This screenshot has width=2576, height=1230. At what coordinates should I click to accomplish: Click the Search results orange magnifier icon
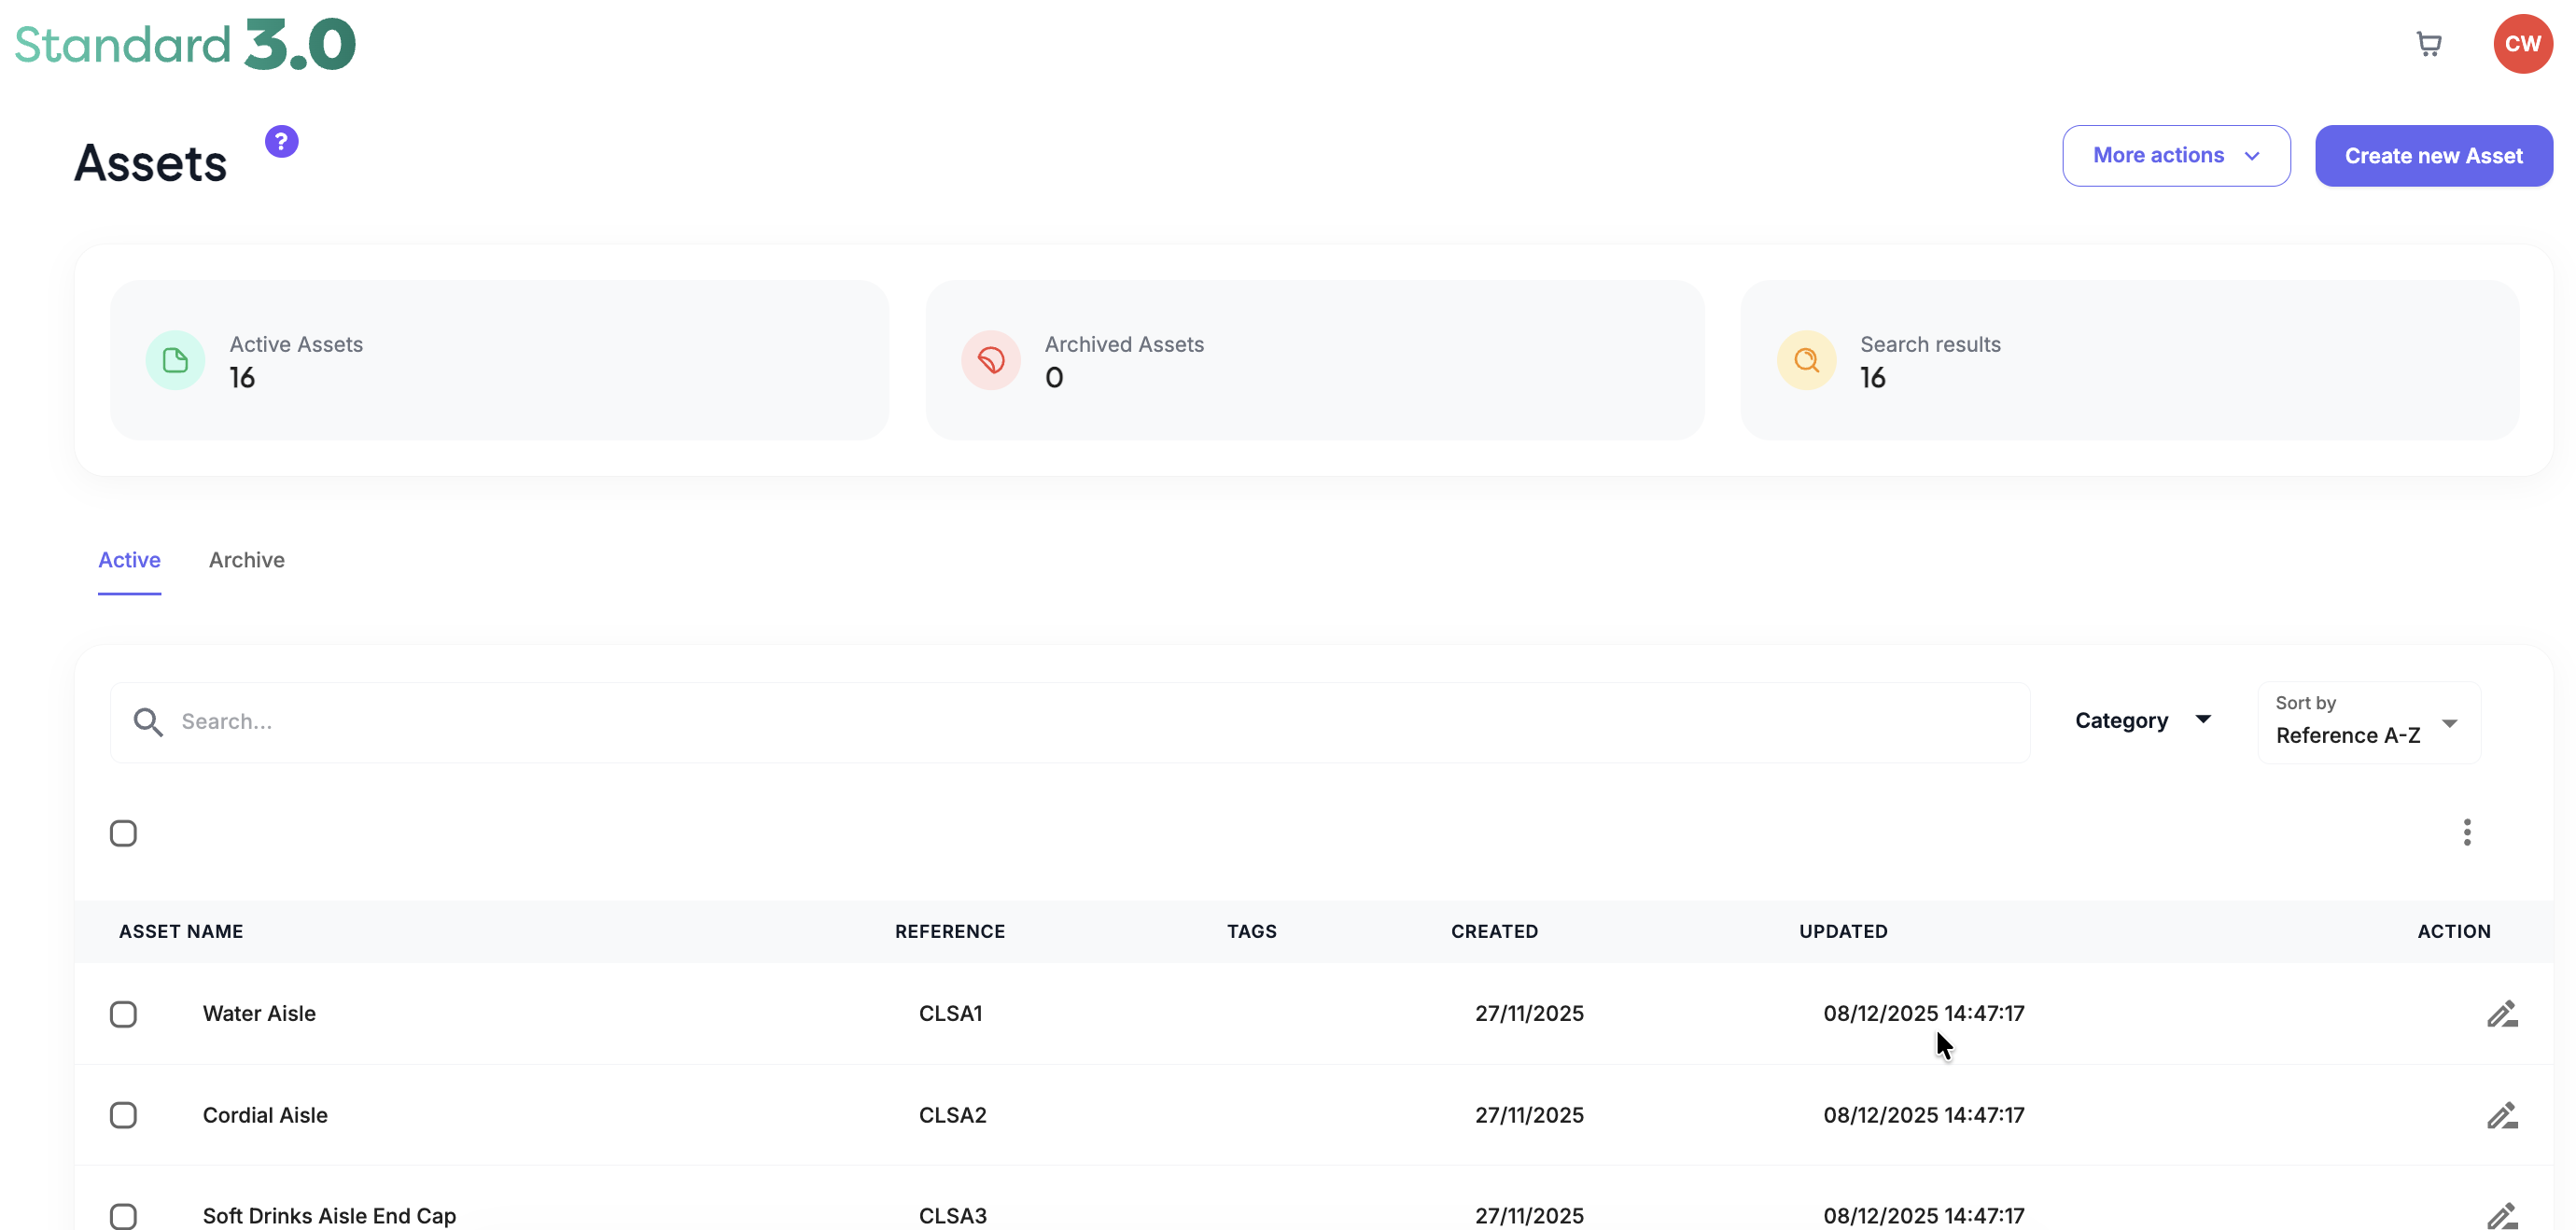(1806, 360)
